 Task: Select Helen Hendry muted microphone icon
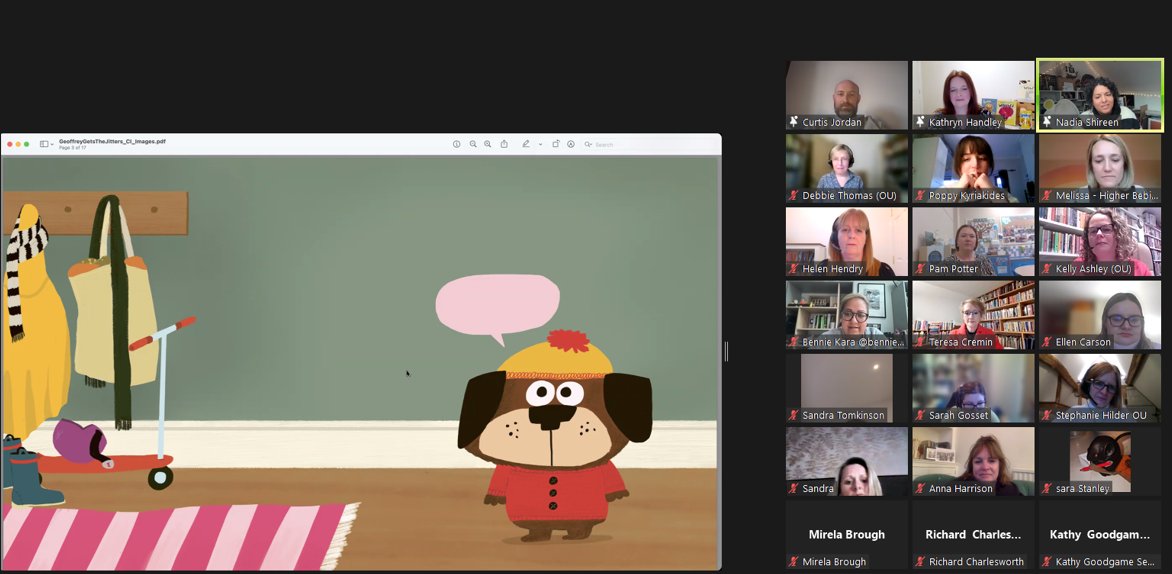point(794,268)
